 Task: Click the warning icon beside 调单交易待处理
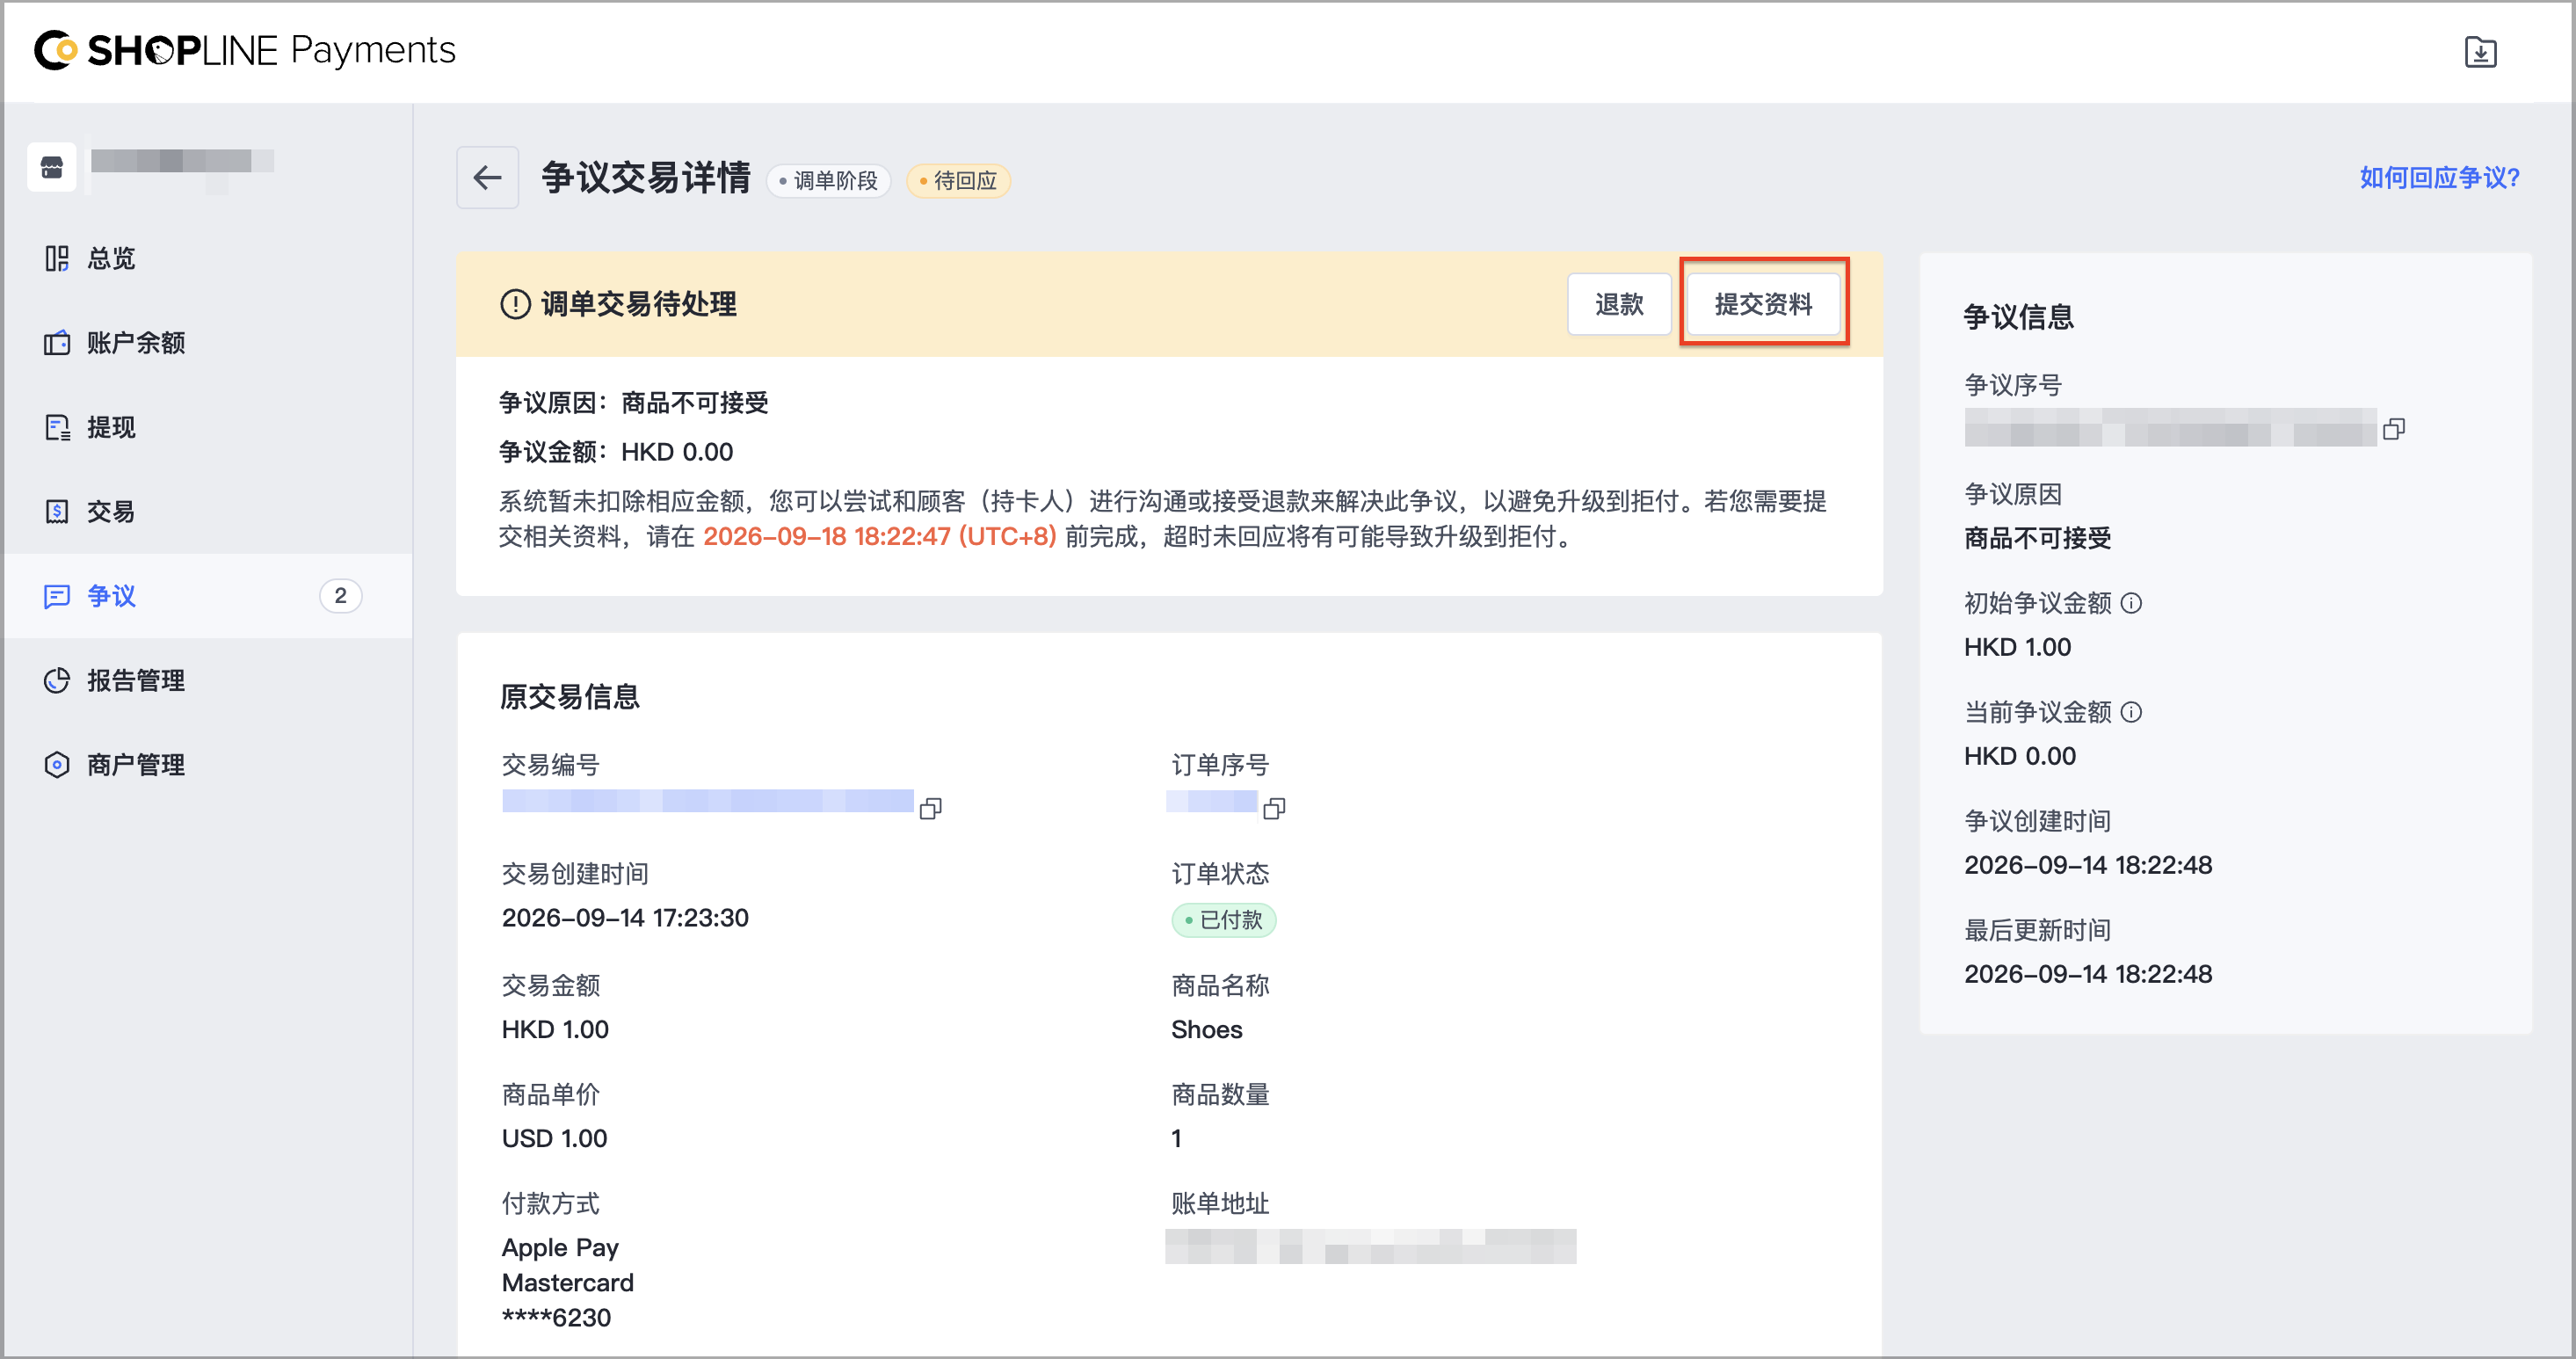pos(515,304)
